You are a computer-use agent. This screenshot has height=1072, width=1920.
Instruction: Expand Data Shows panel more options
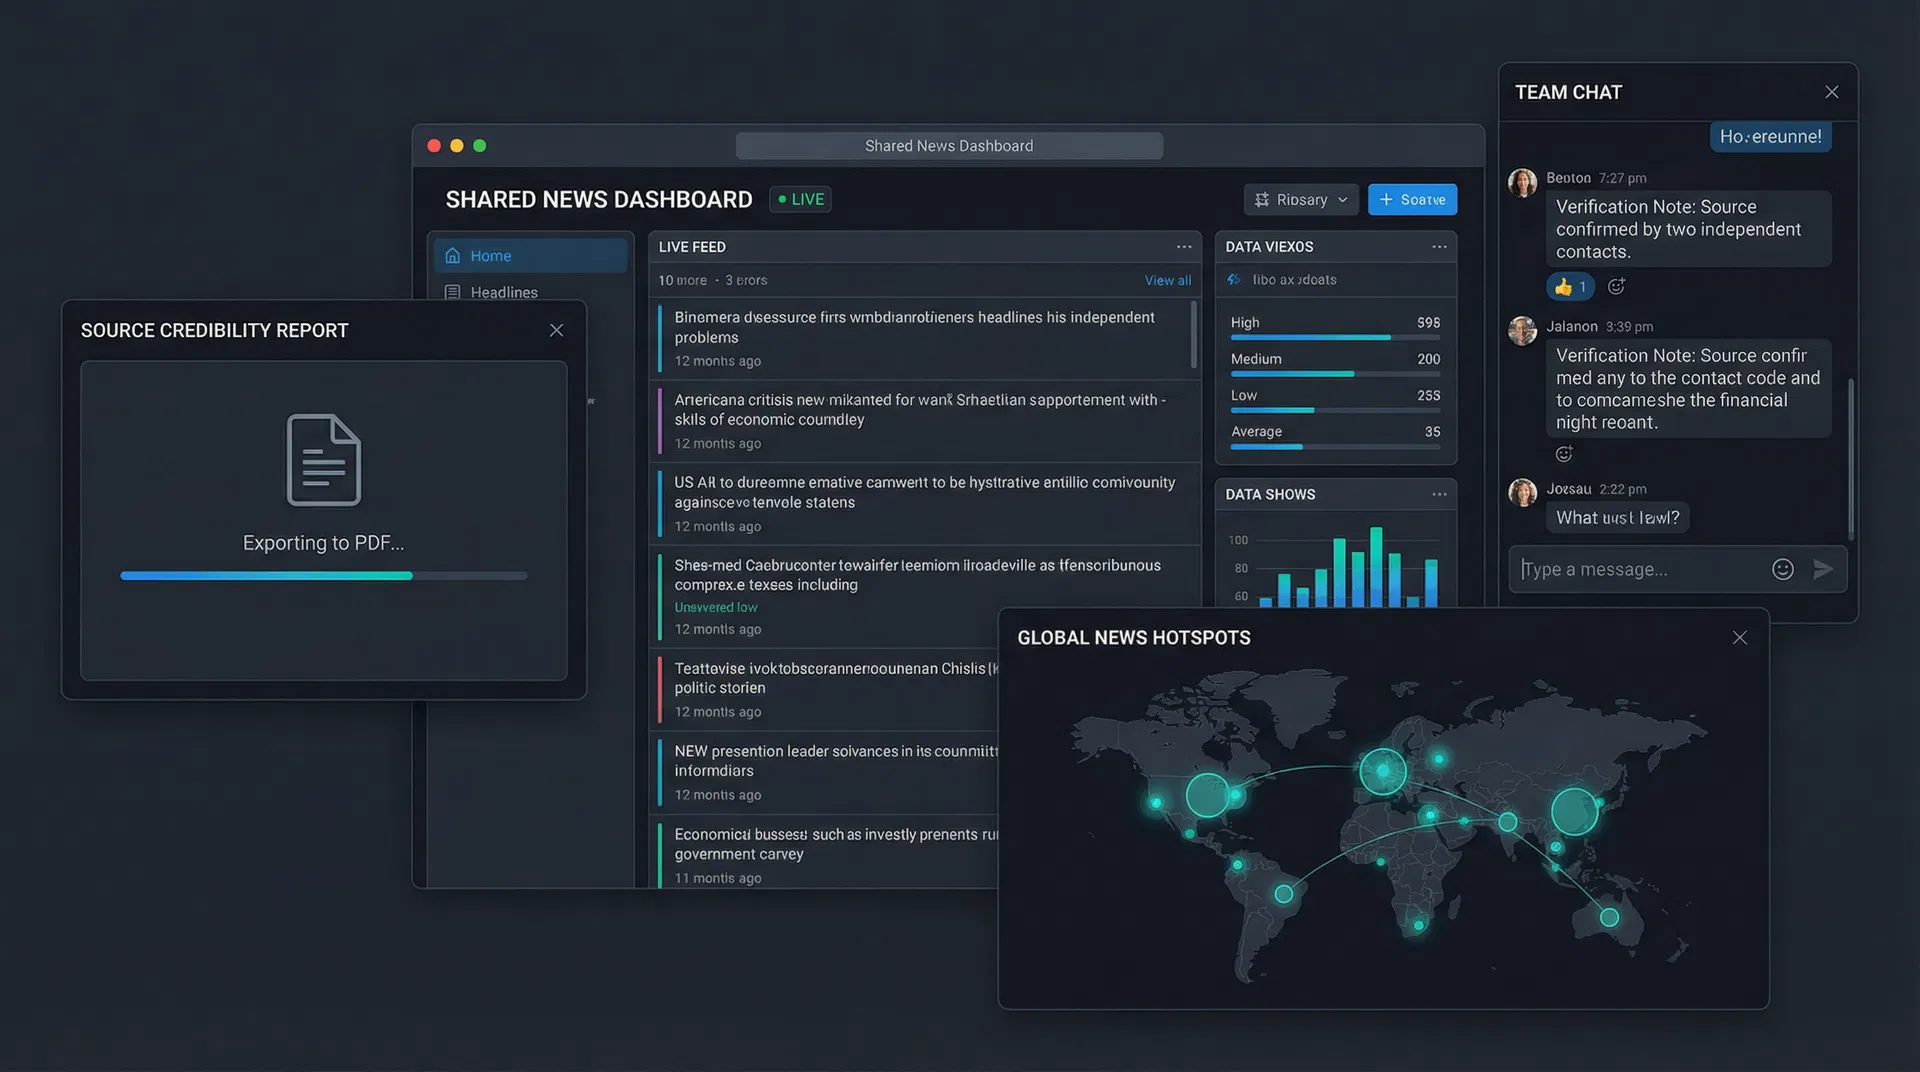1439,494
